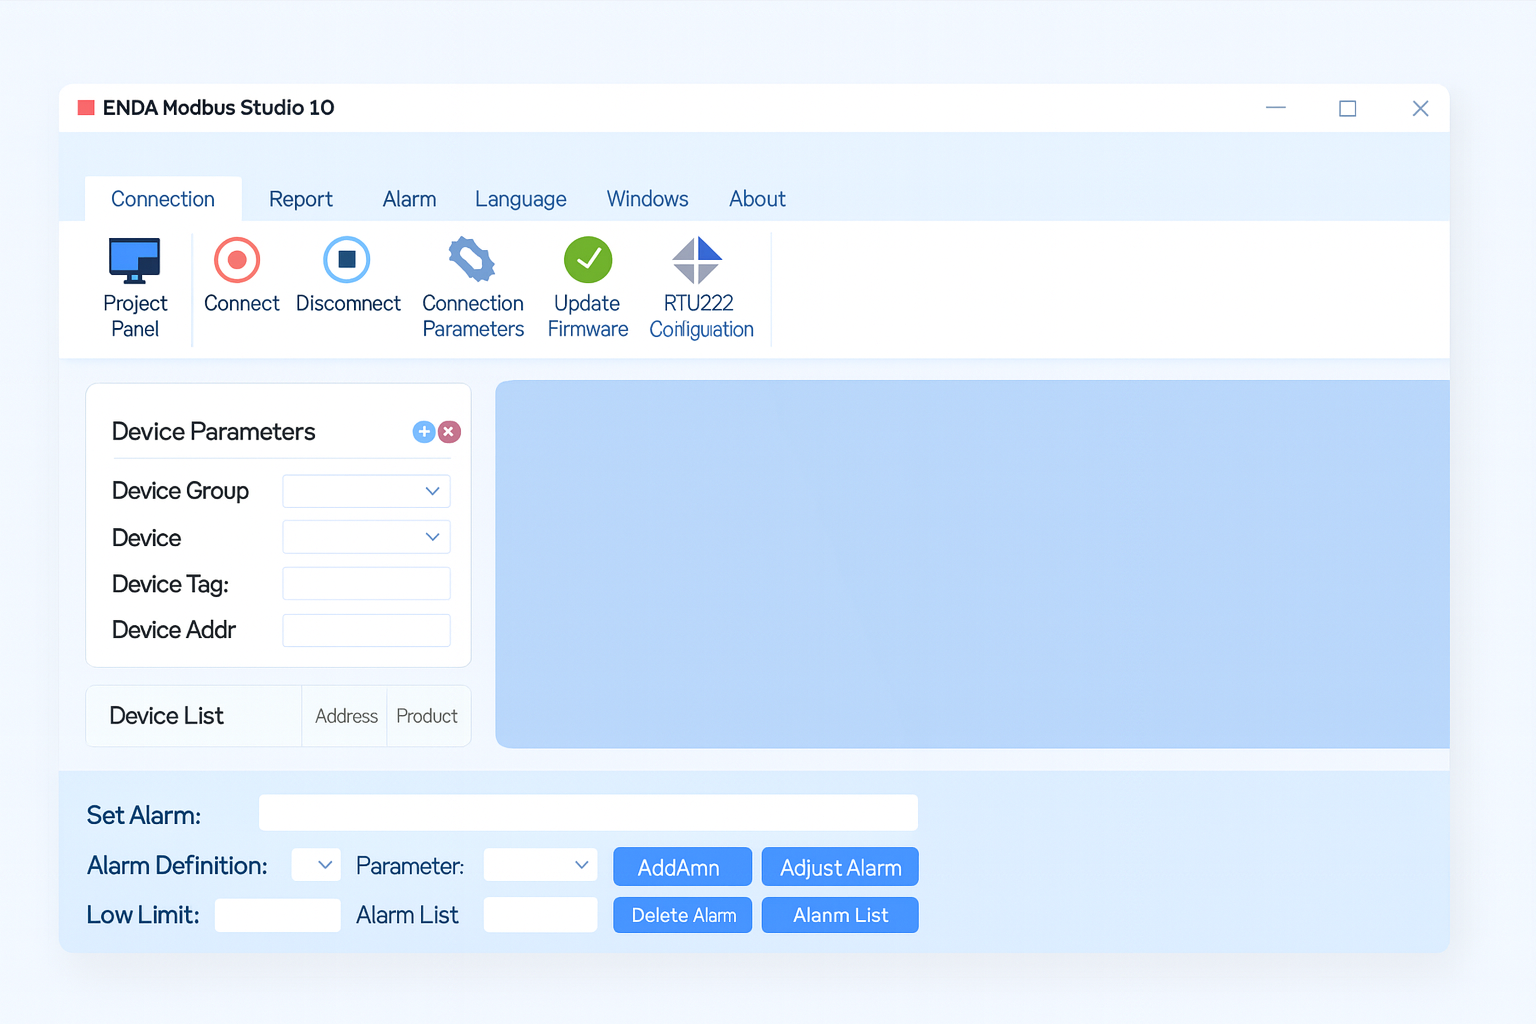
Task: Open the Project Panel icon
Action: click(135, 261)
